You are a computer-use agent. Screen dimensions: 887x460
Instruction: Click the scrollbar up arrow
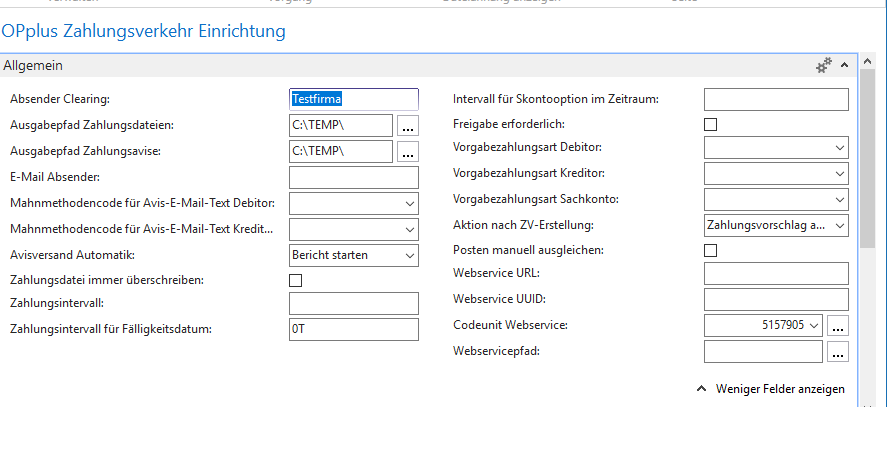click(x=867, y=62)
